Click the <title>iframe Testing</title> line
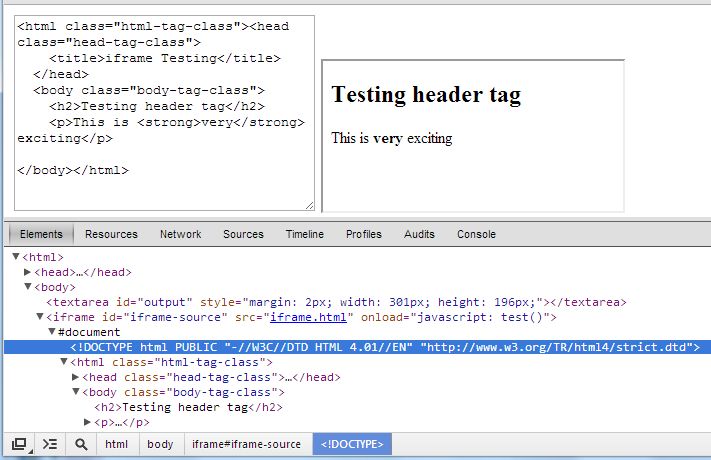 (165, 59)
